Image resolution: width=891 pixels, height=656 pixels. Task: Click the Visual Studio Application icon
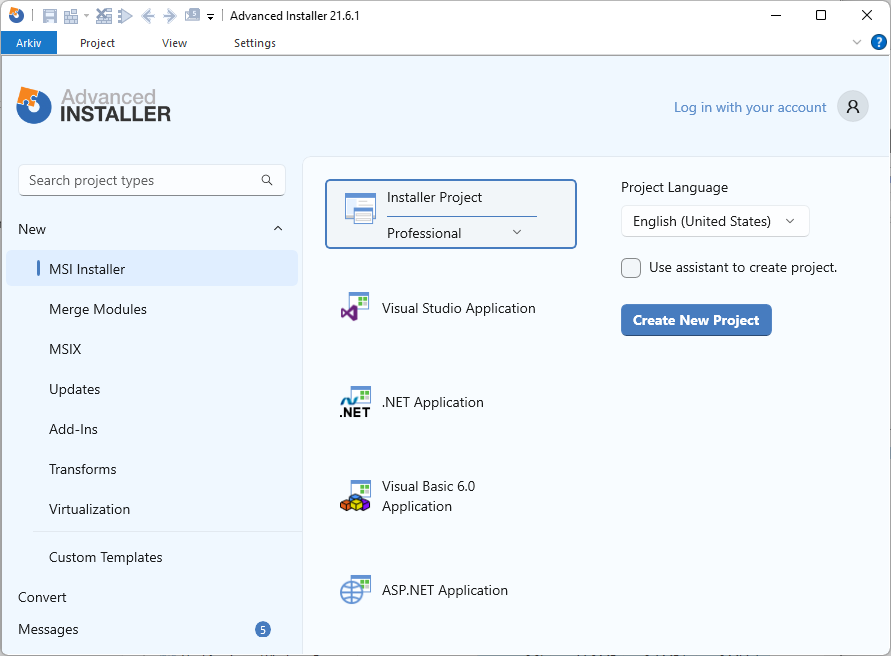pyautogui.click(x=355, y=306)
